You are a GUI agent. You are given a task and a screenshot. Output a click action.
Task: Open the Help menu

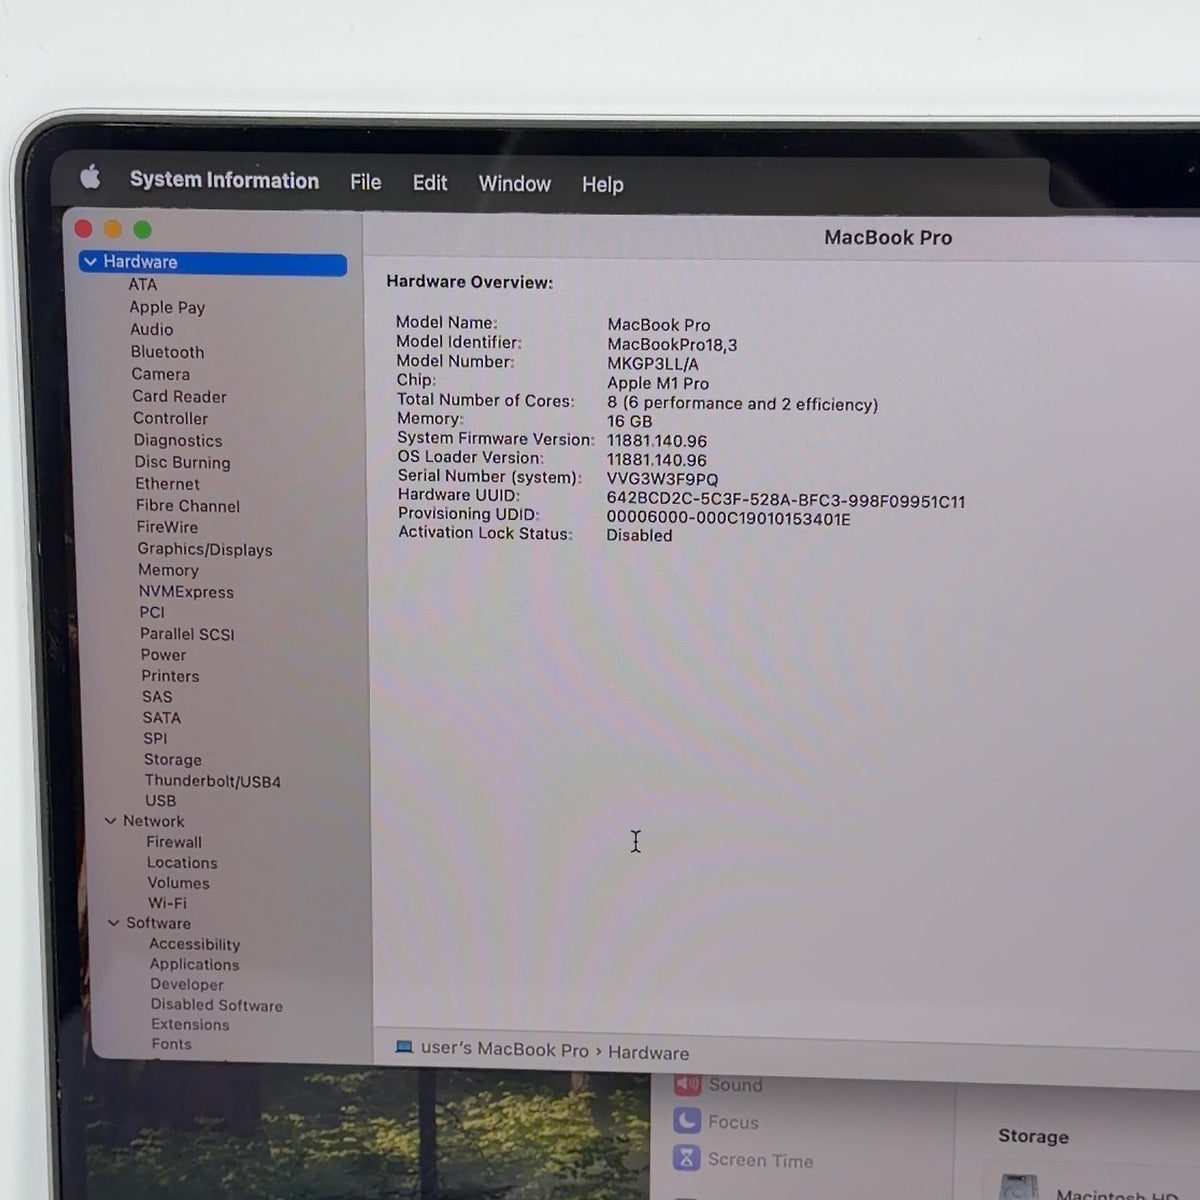[602, 185]
